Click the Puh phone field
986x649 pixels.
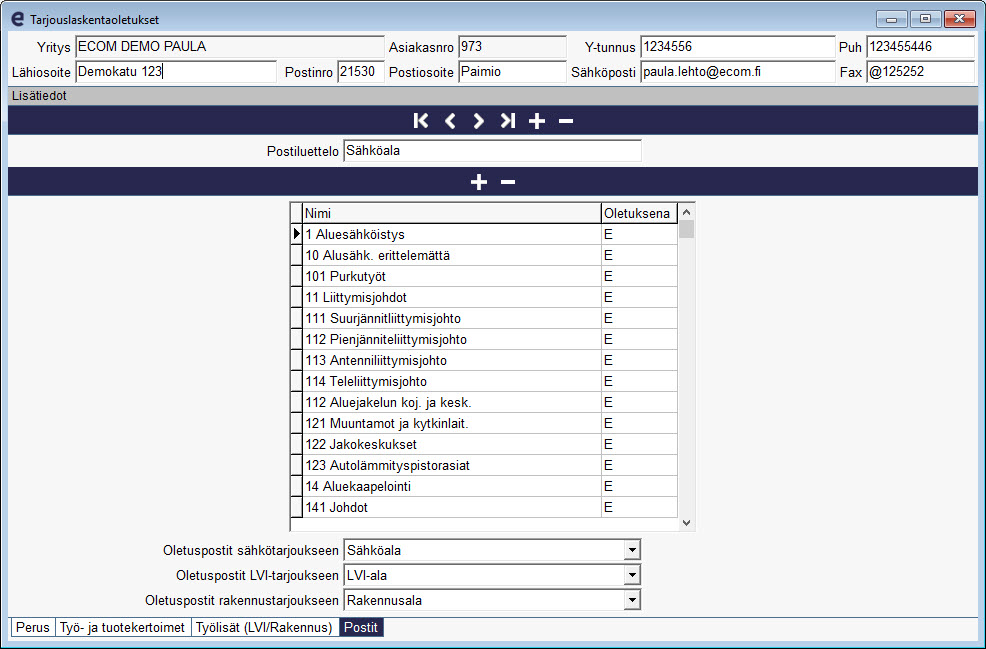[x=921, y=47]
